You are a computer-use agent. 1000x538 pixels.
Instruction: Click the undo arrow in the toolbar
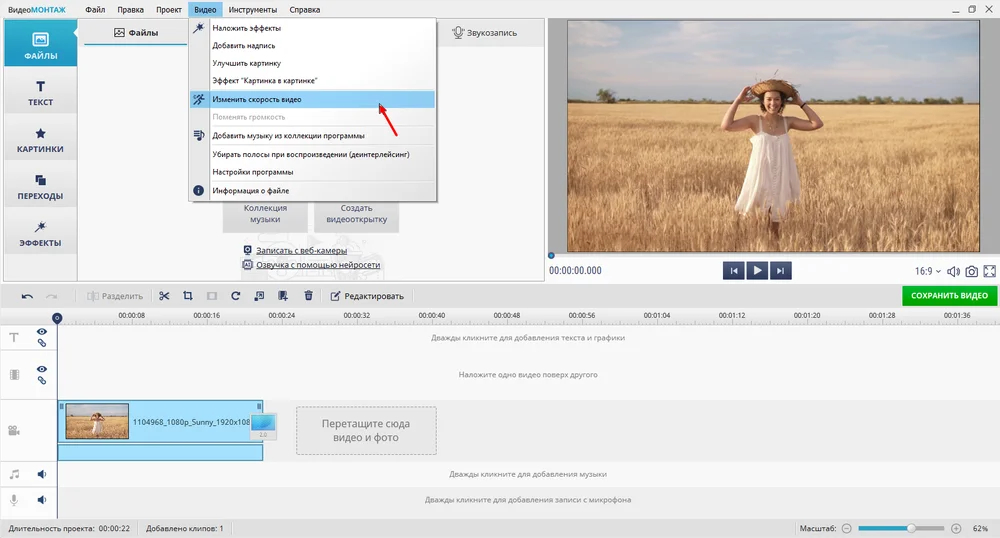(27, 296)
